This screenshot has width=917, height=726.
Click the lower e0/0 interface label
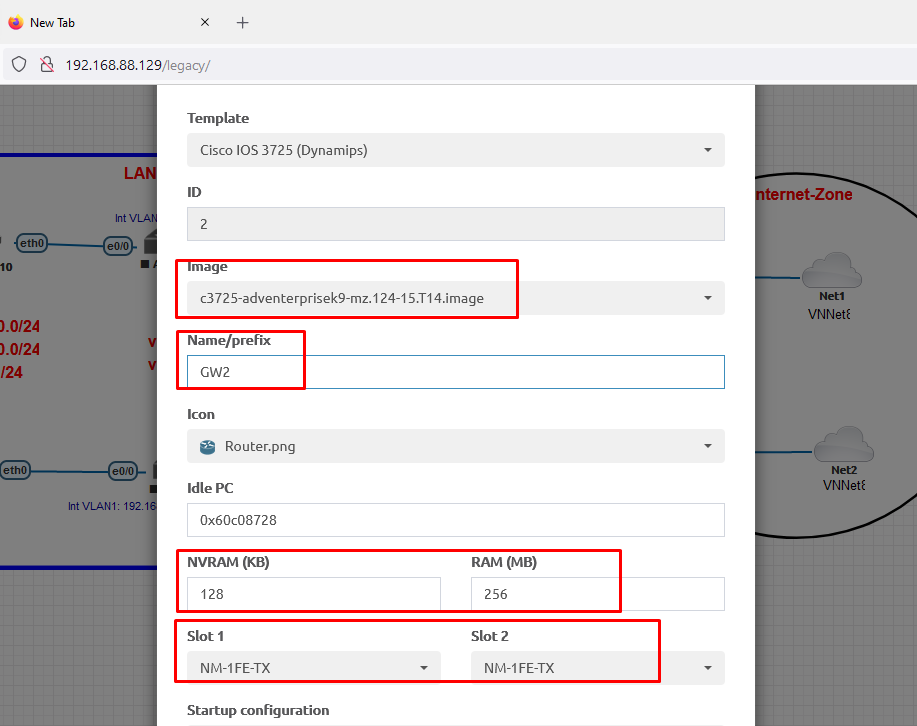pos(123,471)
